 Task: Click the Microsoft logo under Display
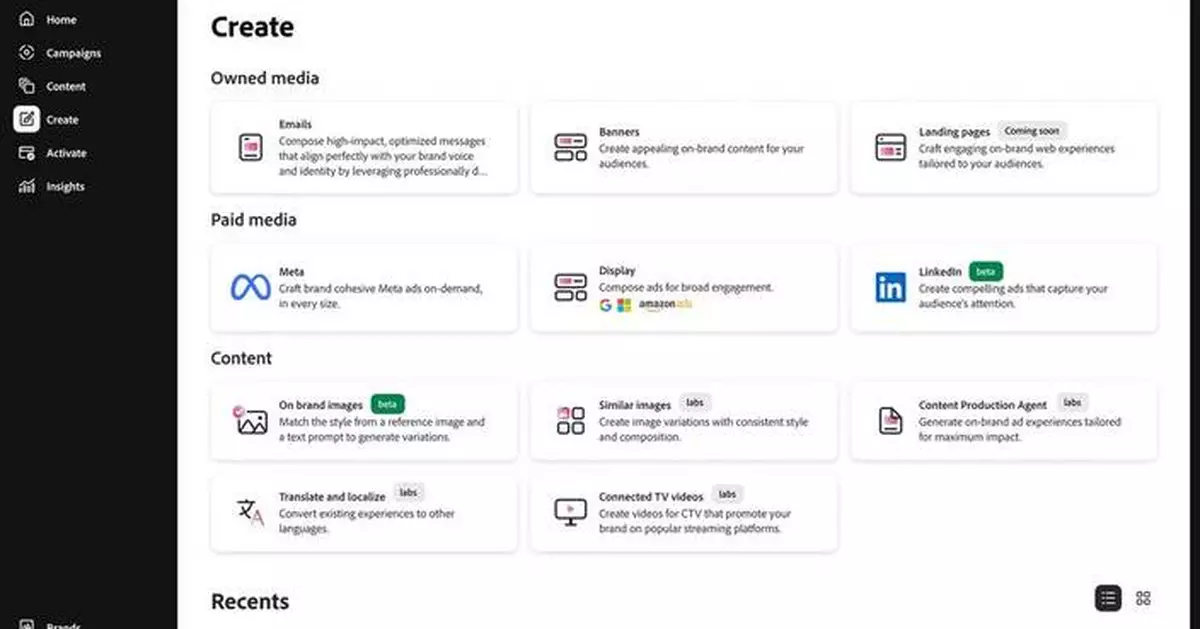[x=623, y=305]
